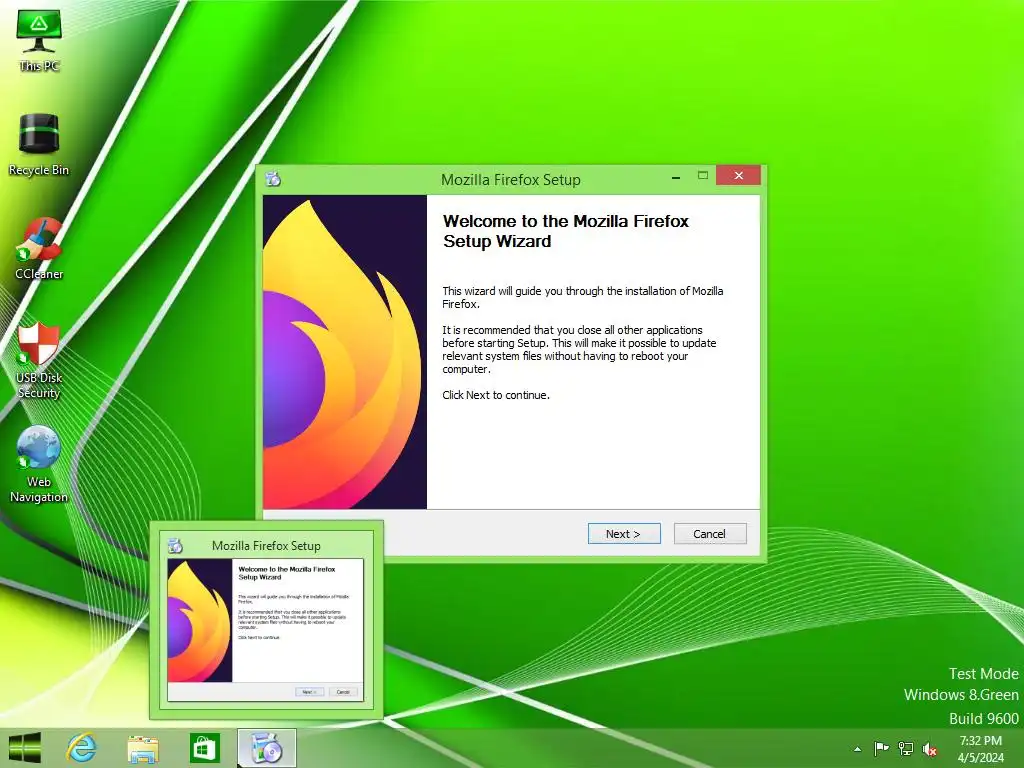Screen dimensions: 1024x768
Task: Click the 'Click Next to continue.' text
Action: pyautogui.click(x=496, y=395)
